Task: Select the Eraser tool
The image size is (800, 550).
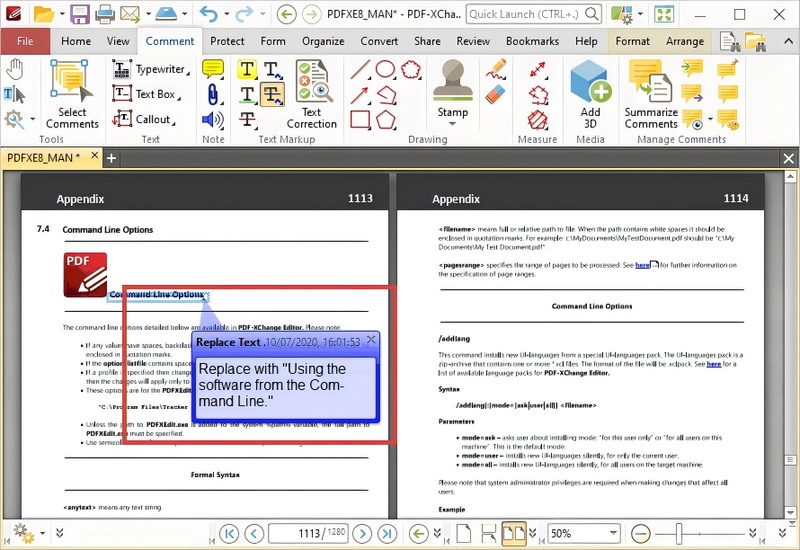Action: (x=496, y=95)
